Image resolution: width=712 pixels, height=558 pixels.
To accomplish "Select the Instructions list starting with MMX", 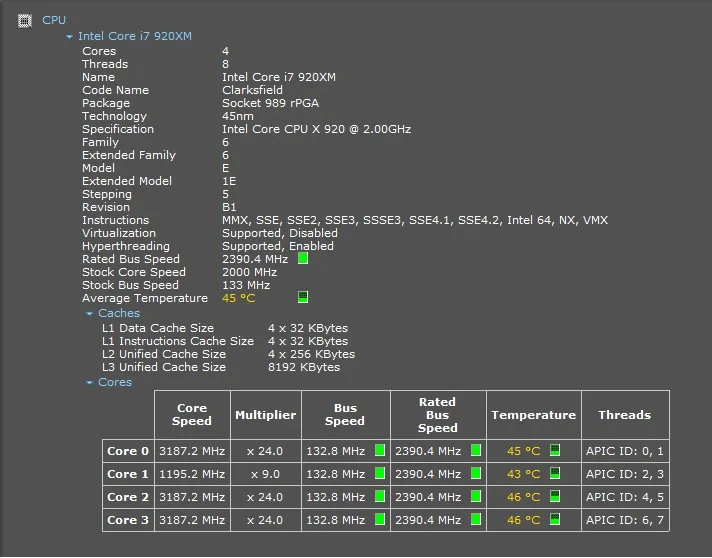I will [x=415, y=220].
